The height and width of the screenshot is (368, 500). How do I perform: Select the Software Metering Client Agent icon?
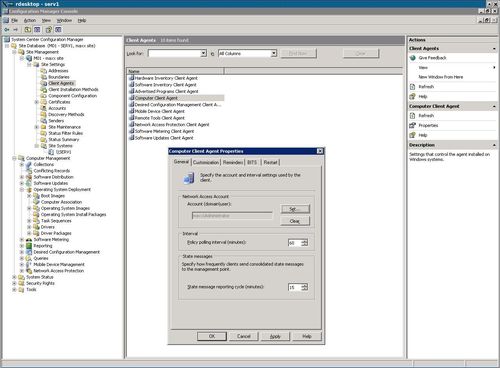pyautogui.click(x=131, y=131)
